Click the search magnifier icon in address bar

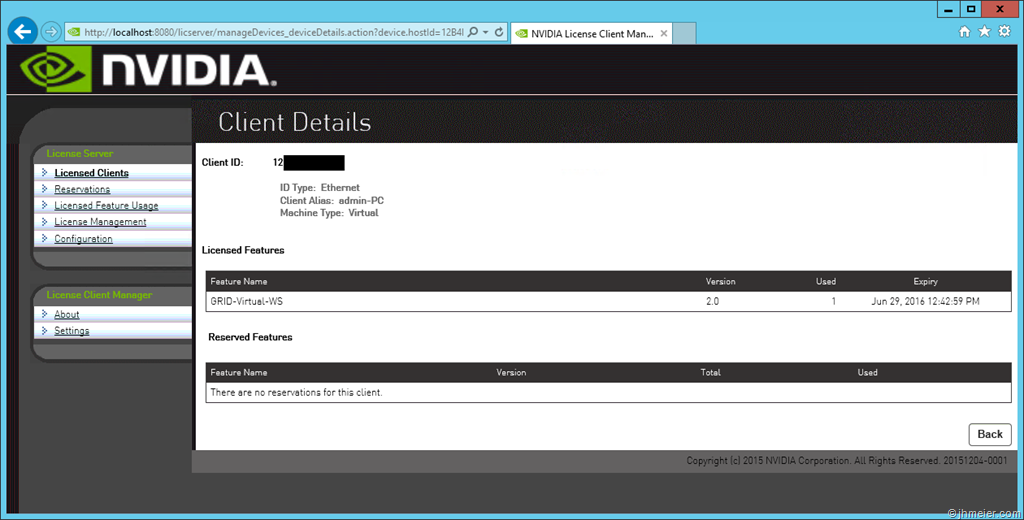pyautogui.click(x=473, y=32)
